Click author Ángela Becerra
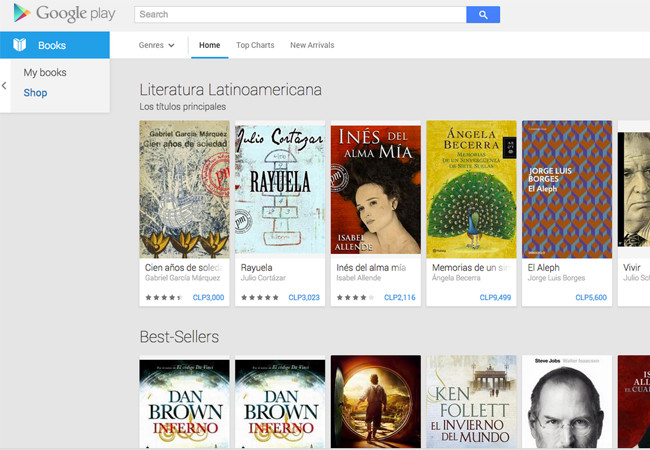The height and width of the screenshot is (450, 650). point(456,278)
